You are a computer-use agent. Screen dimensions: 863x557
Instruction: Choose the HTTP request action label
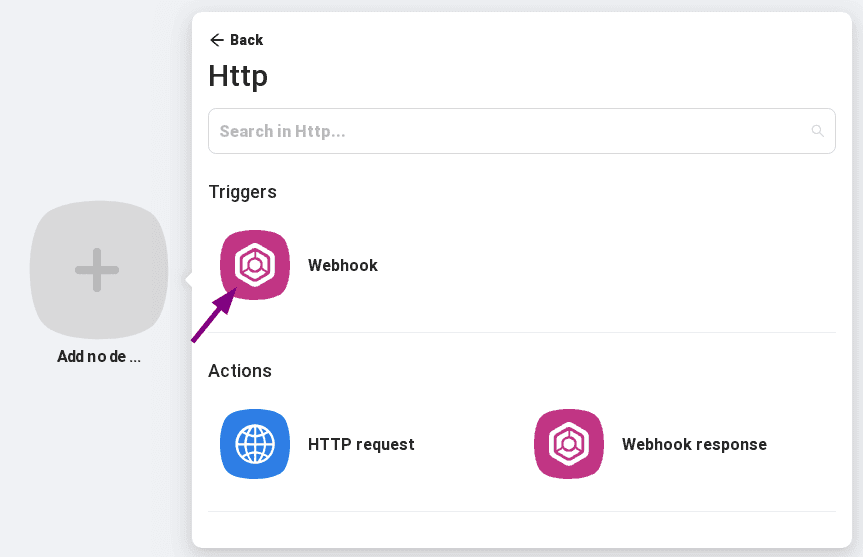(361, 444)
